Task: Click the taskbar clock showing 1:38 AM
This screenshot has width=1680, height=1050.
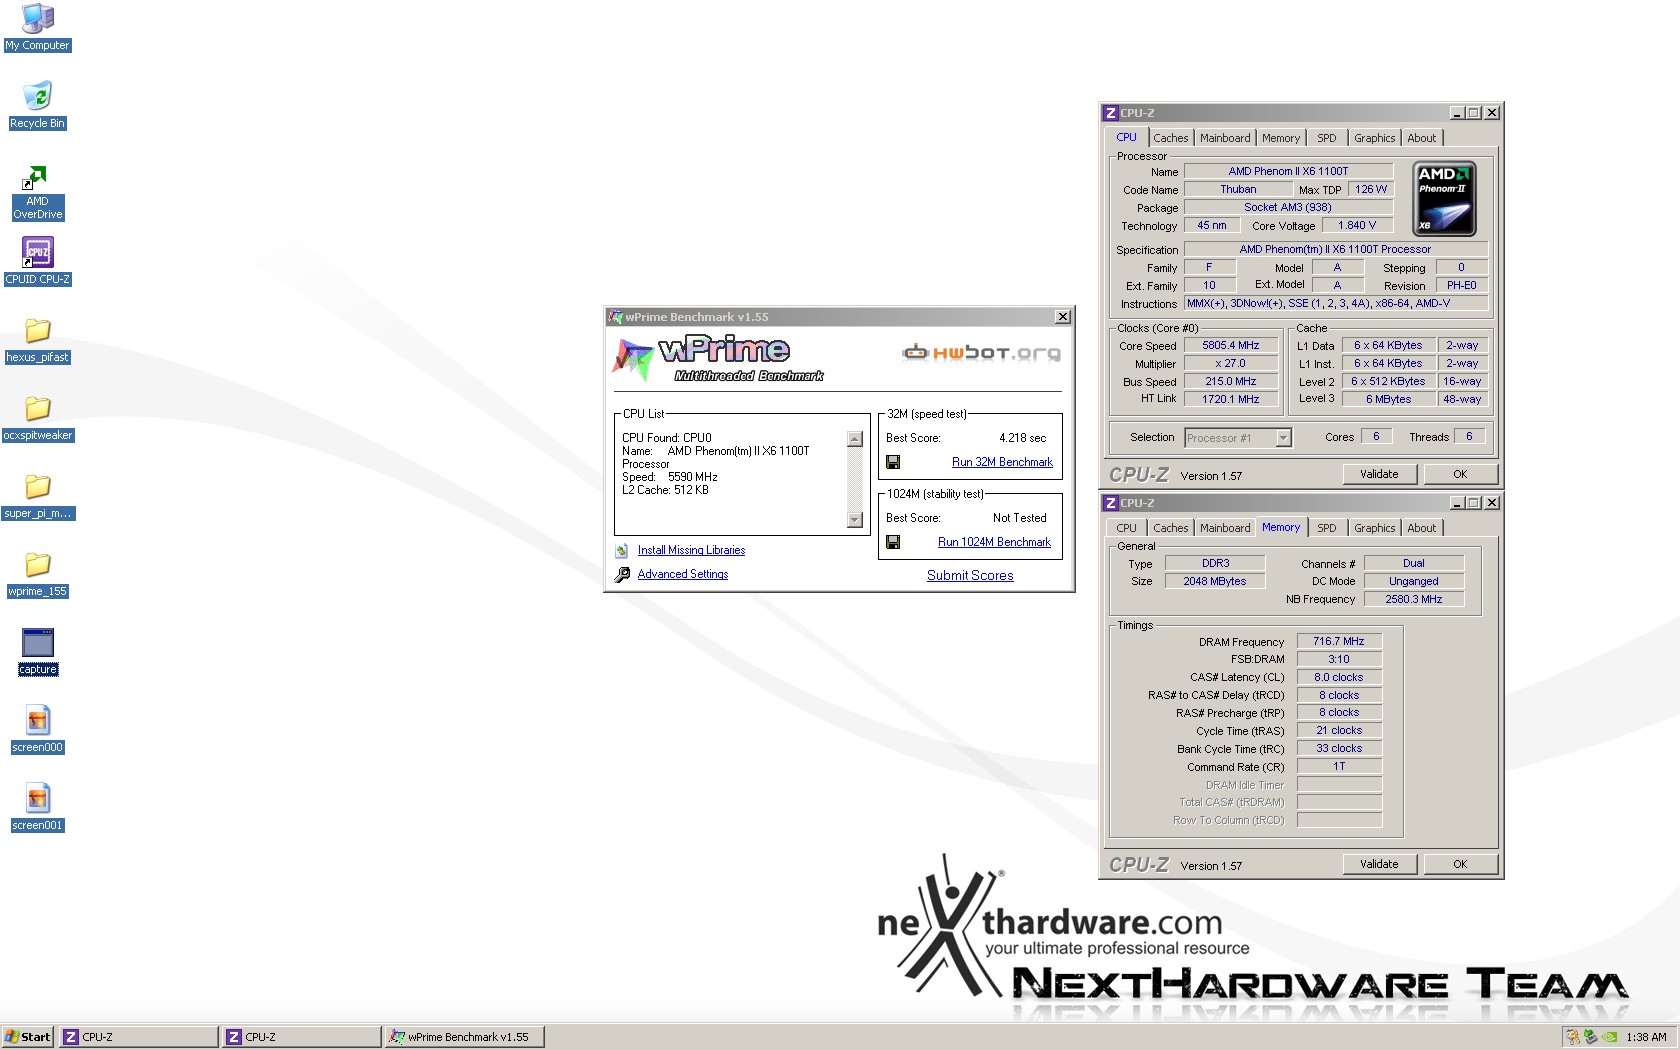Action: pos(1646,1037)
